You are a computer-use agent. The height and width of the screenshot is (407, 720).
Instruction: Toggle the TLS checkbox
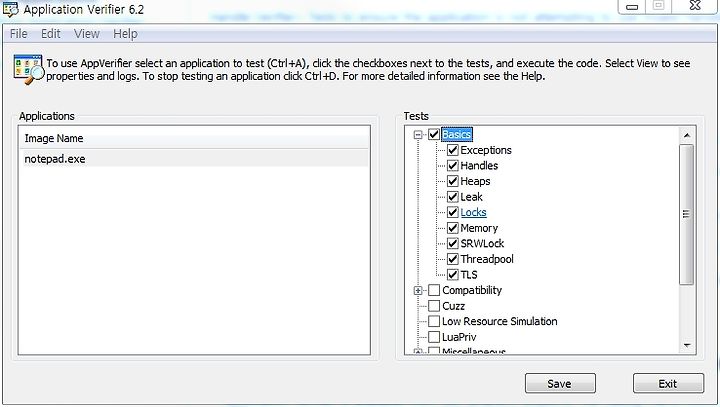453,275
